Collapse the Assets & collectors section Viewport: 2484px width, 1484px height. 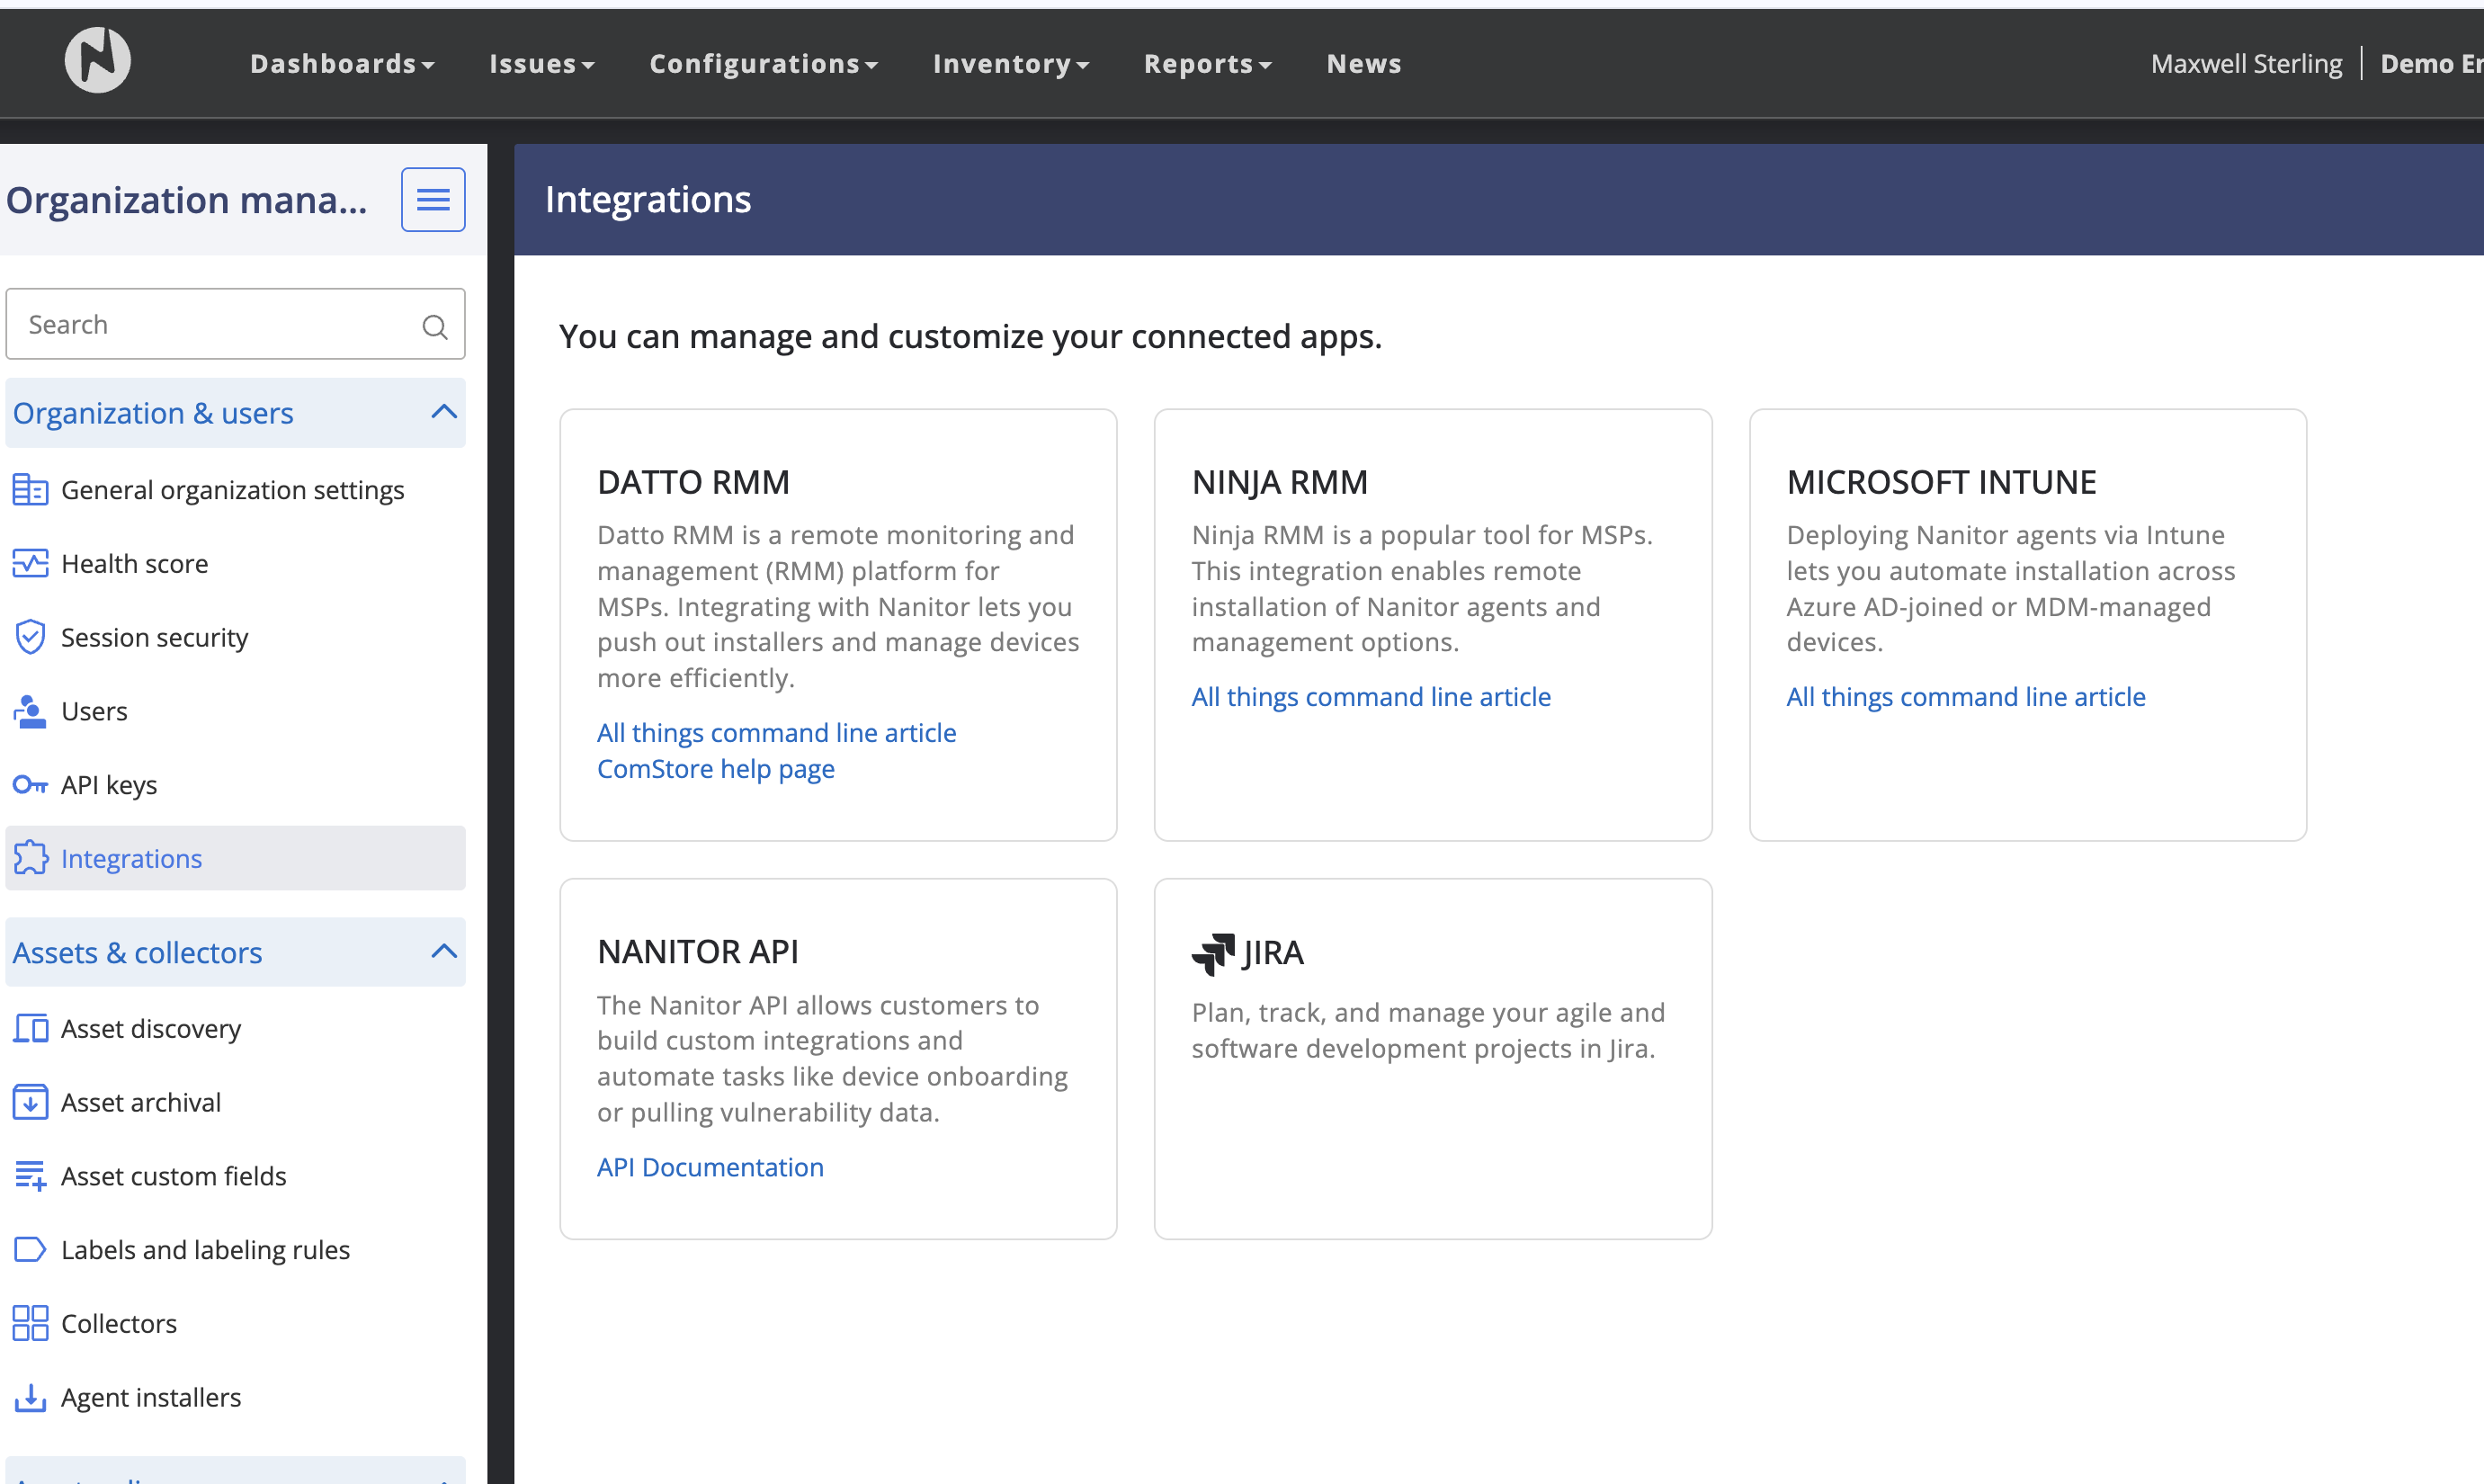pos(444,952)
